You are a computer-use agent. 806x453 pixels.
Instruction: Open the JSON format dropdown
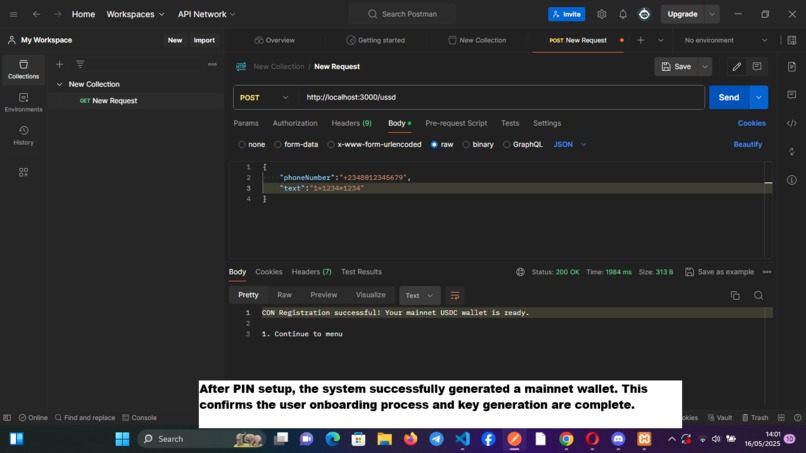coord(570,144)
